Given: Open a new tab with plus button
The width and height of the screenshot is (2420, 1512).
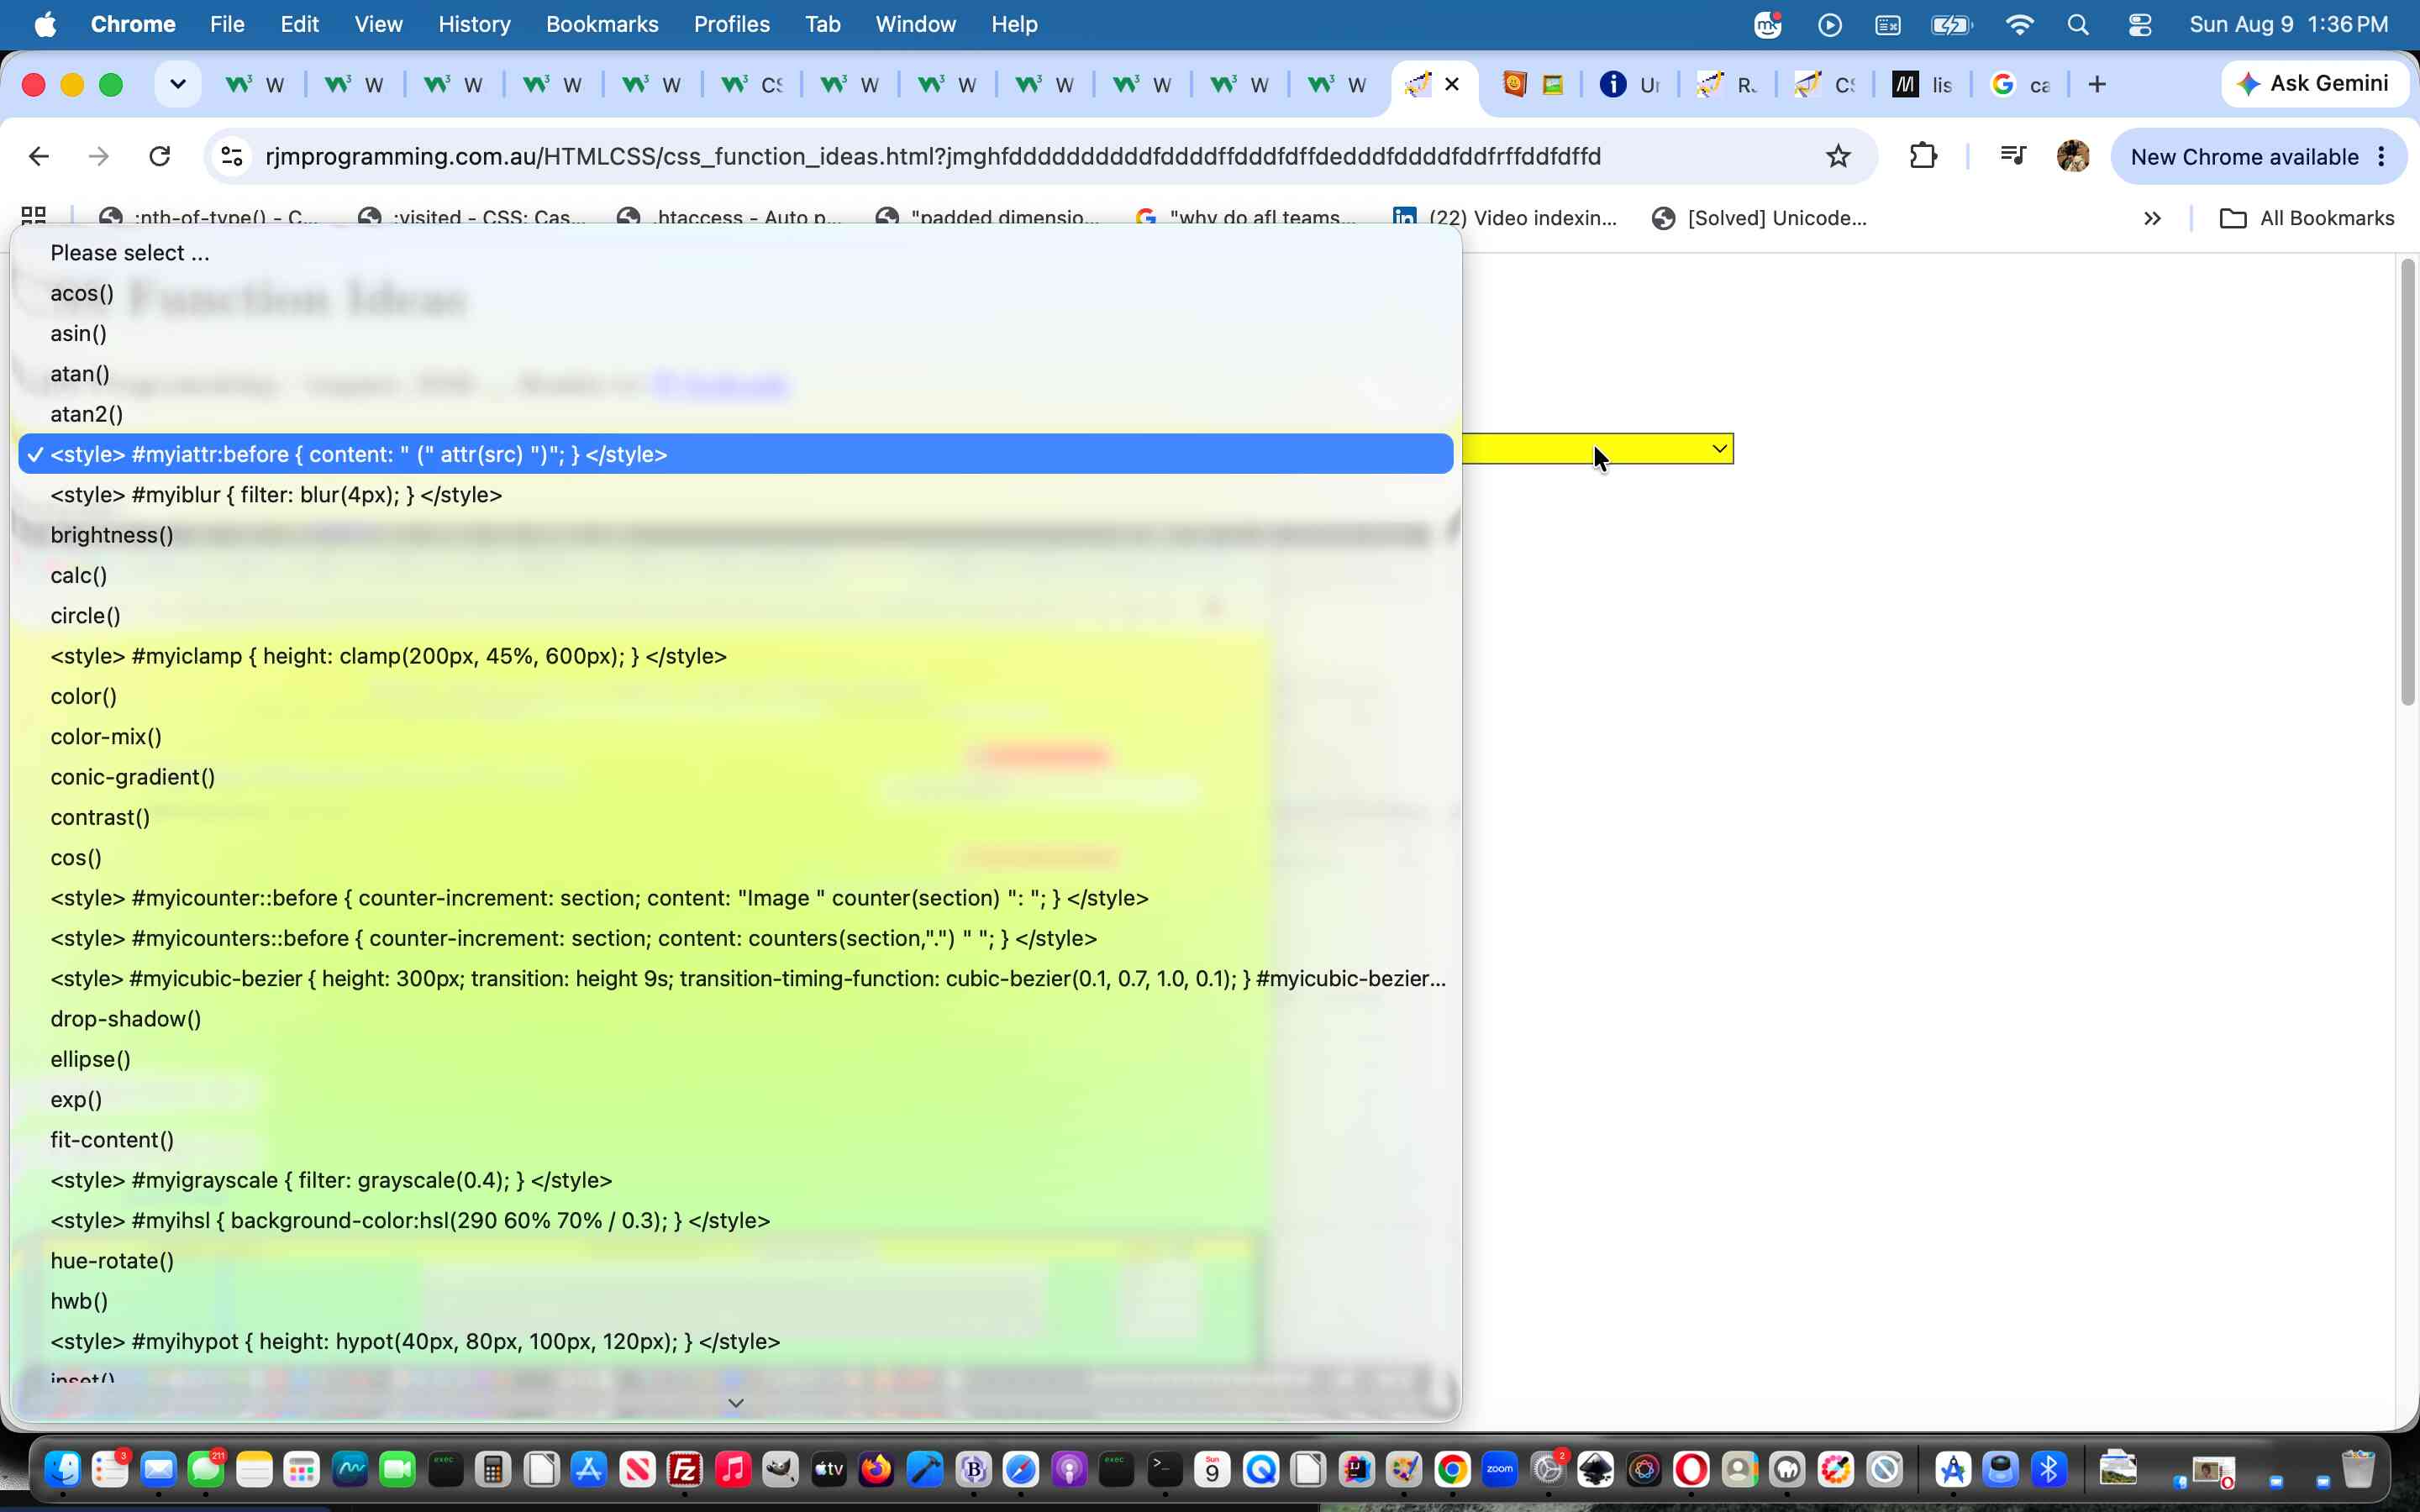Looking at the screenshot, I should click(x=2097, y=85).
